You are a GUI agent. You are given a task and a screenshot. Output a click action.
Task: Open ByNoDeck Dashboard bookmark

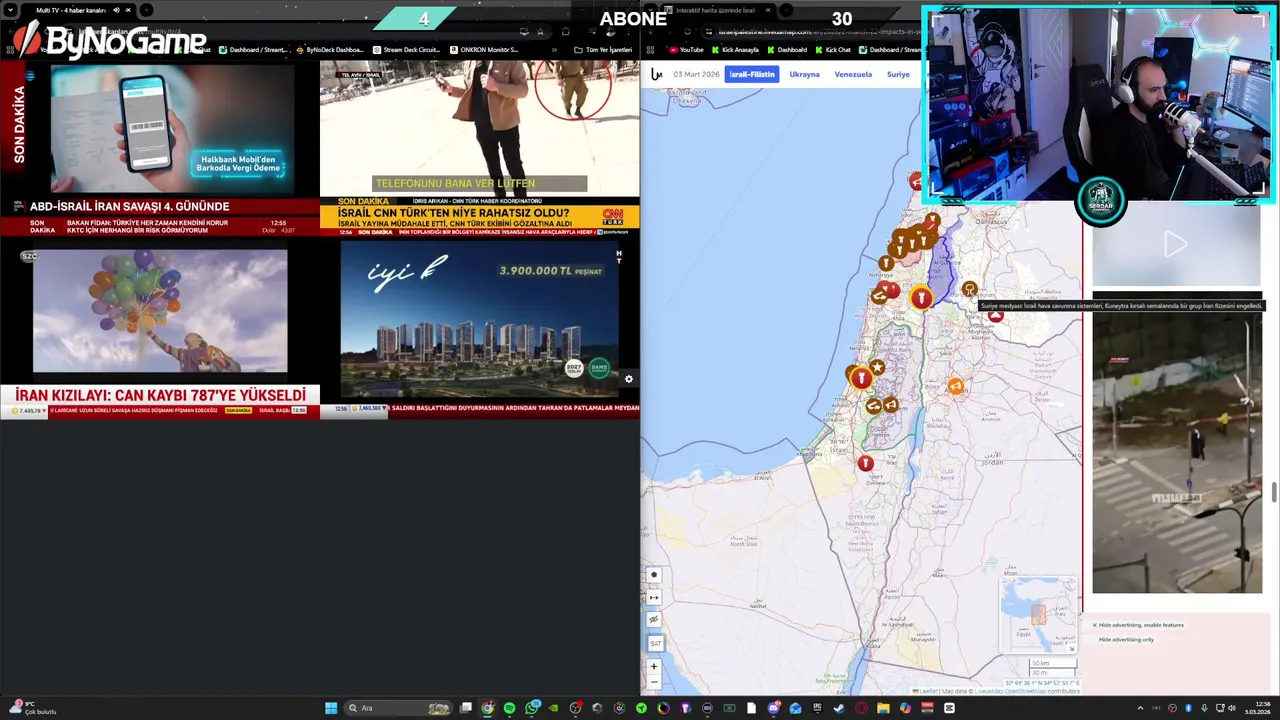click(x=330, y=50)
